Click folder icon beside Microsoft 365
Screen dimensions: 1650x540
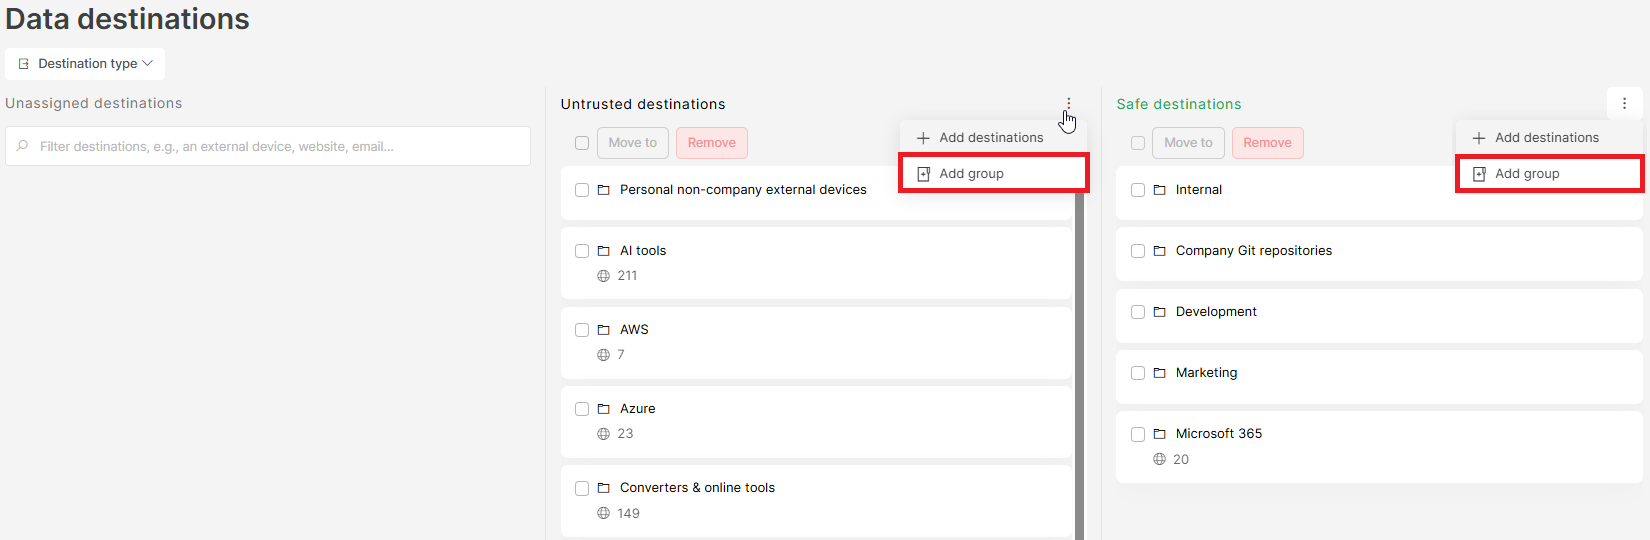pos(1159,434)
